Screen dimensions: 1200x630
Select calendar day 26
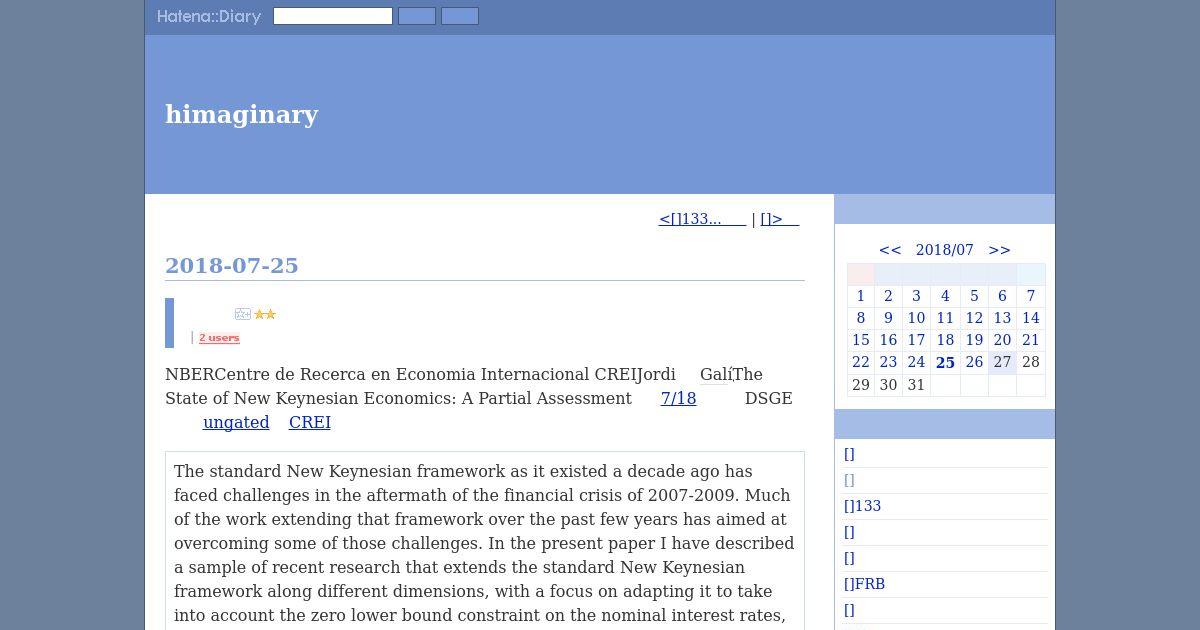(974, 362)
